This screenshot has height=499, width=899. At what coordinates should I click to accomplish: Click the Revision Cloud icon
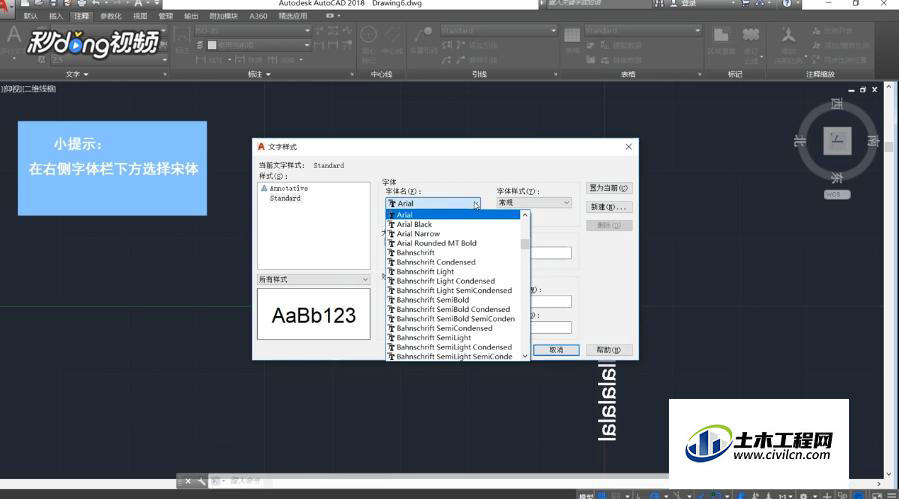pos(751,35)
